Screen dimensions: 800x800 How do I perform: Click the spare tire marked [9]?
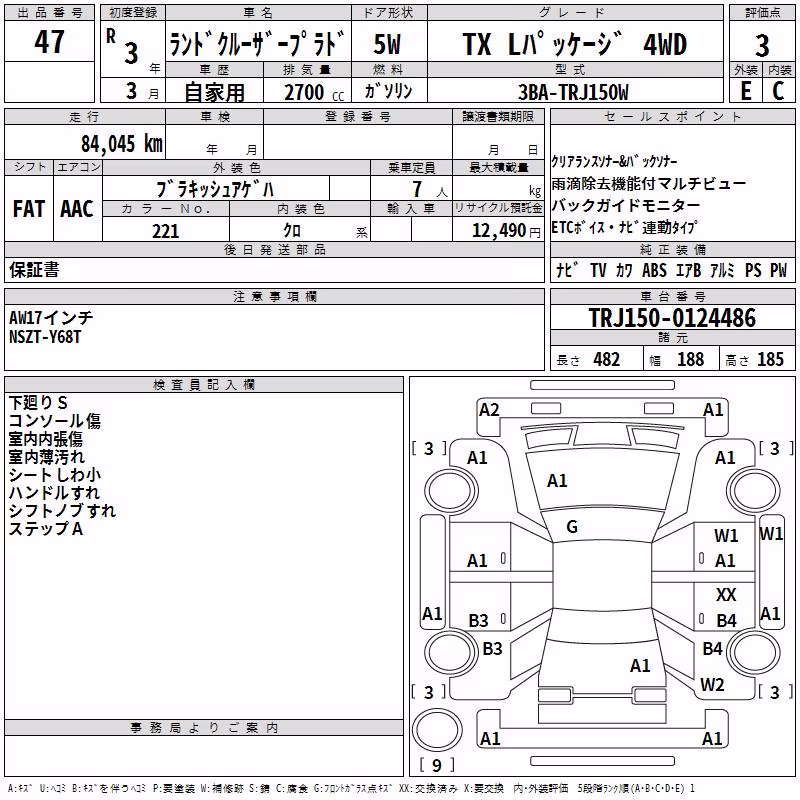pos(437,730)
